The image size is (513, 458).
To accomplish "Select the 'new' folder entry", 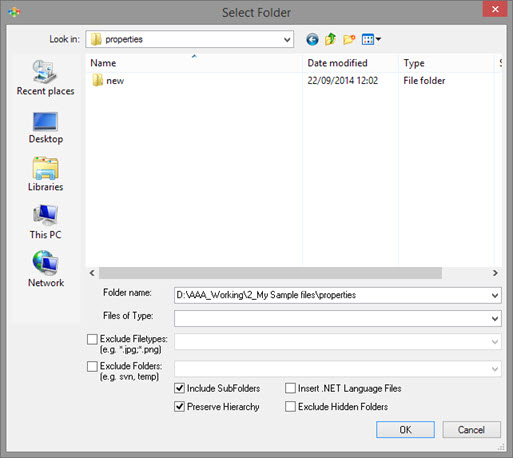I will pos(115,81).
